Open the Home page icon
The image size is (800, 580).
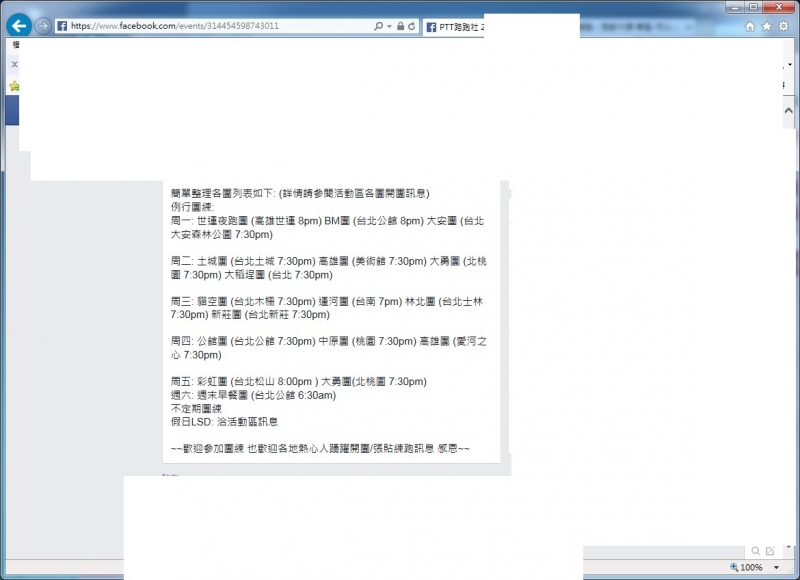coord(750,27)
